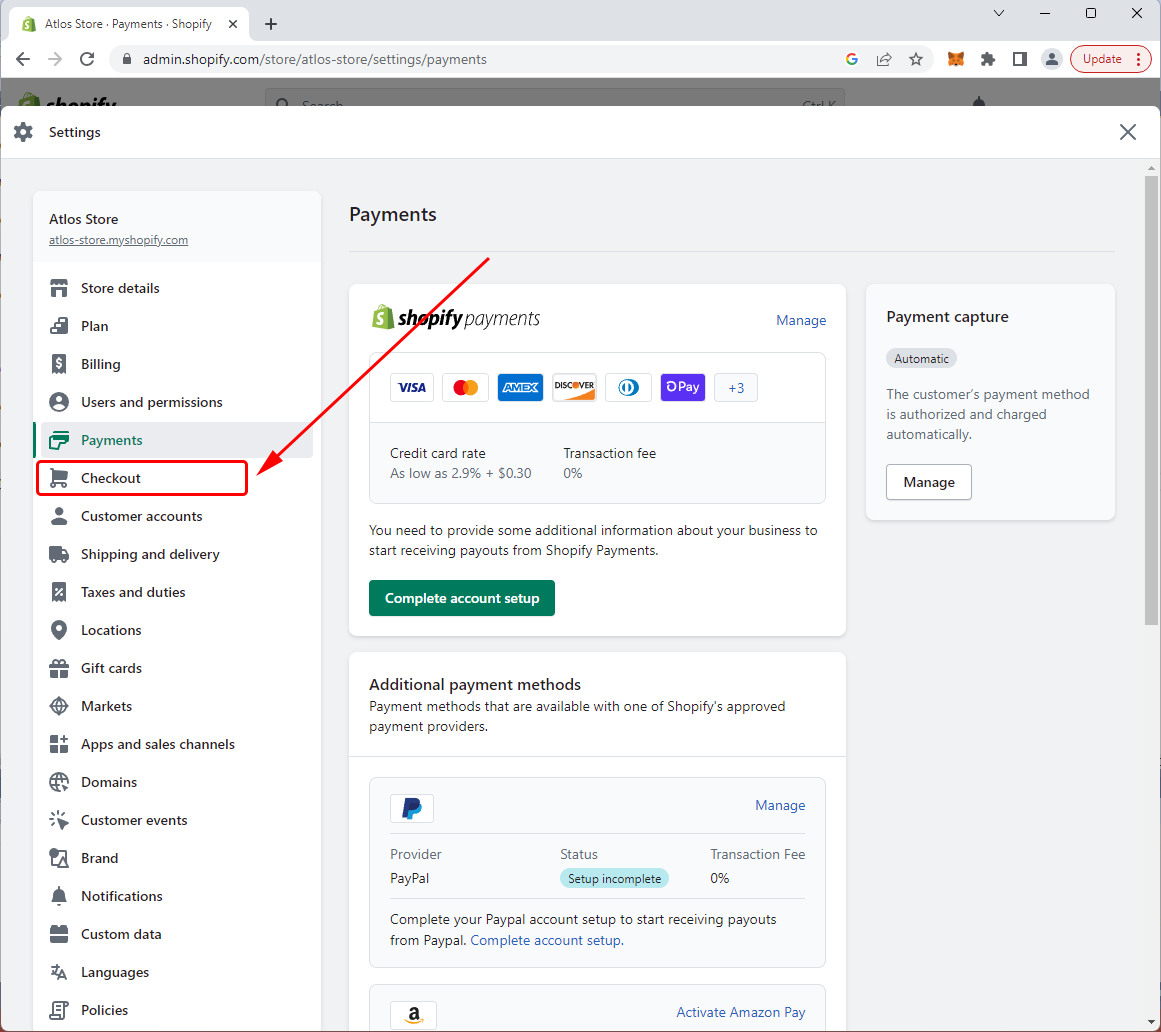The width and height of the screenshot is (1161, 1032).
Task: Click Complete account setup button
Action: point(462,598)
